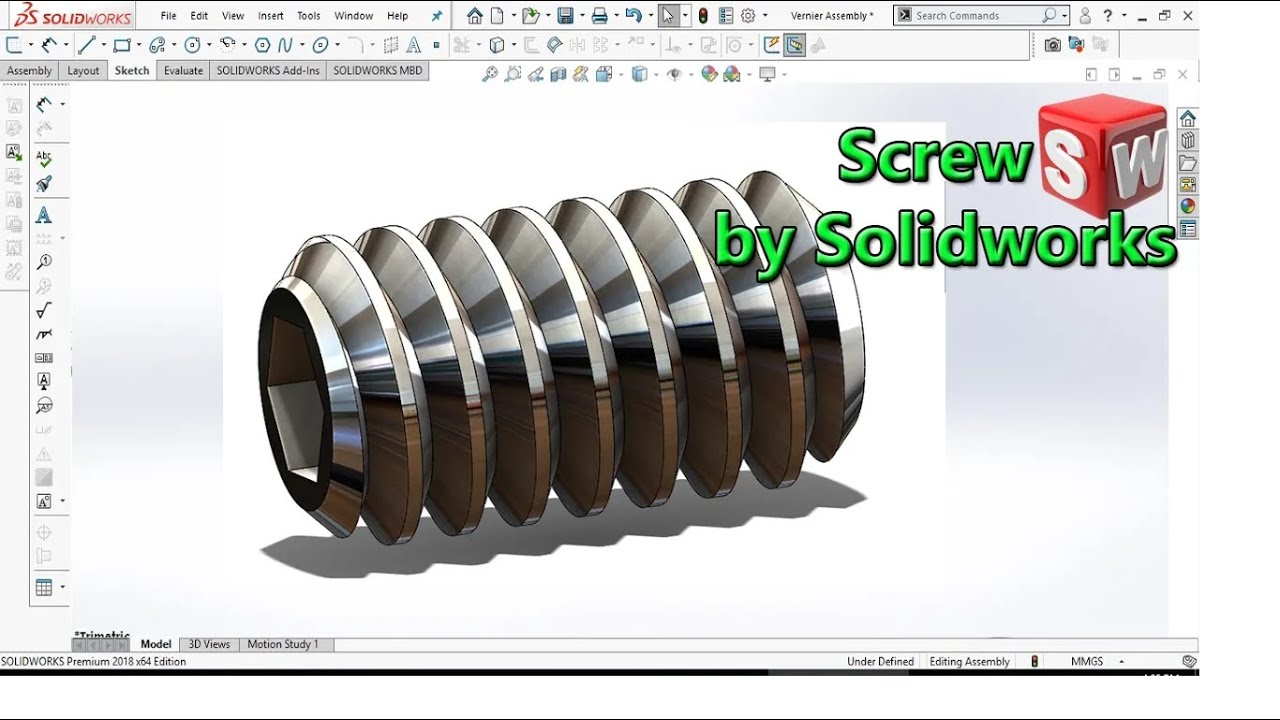Toggle Rapid Sketch lightning icon
The width and height of the screenshot is (1280, 720).
coord(771,45)
